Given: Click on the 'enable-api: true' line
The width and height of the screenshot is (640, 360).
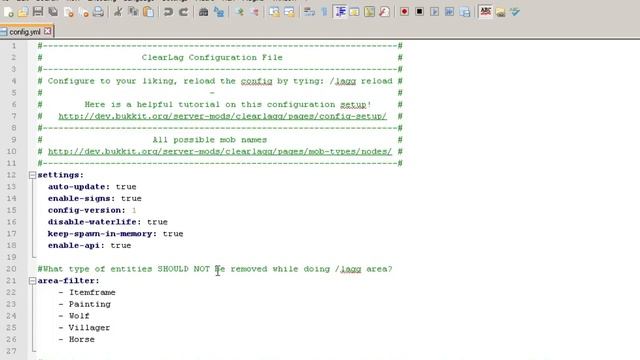Looking at the screenshot, I should [89, 245].
